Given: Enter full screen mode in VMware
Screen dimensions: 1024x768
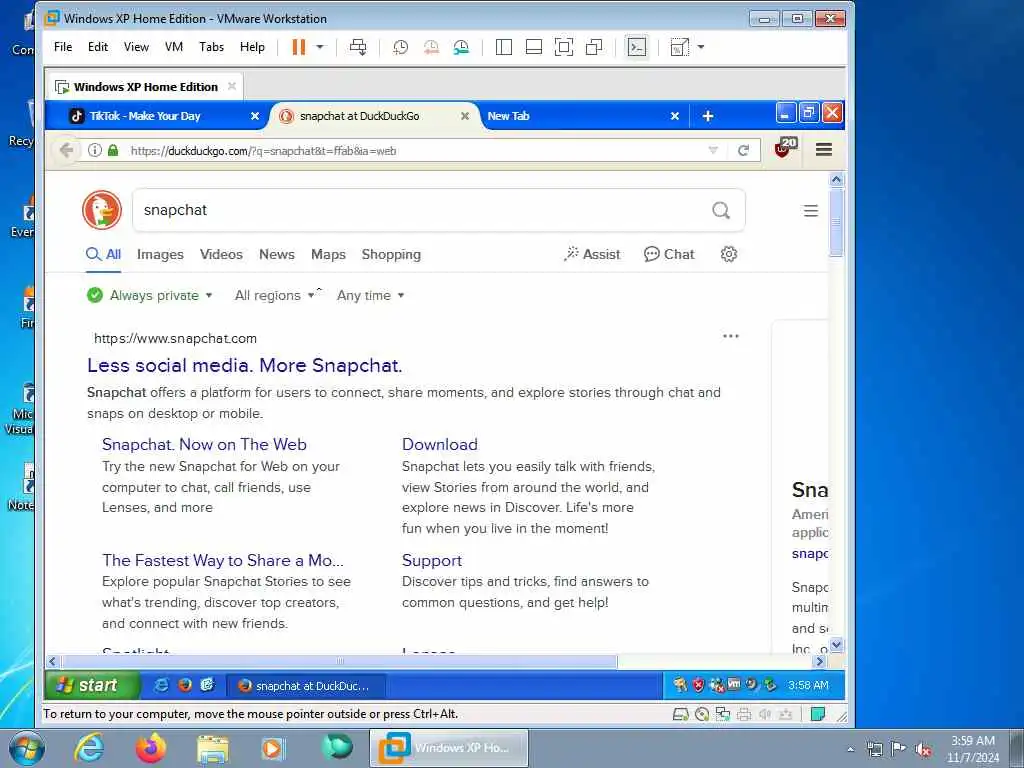Looking at the screenshot, I should 564,47.
